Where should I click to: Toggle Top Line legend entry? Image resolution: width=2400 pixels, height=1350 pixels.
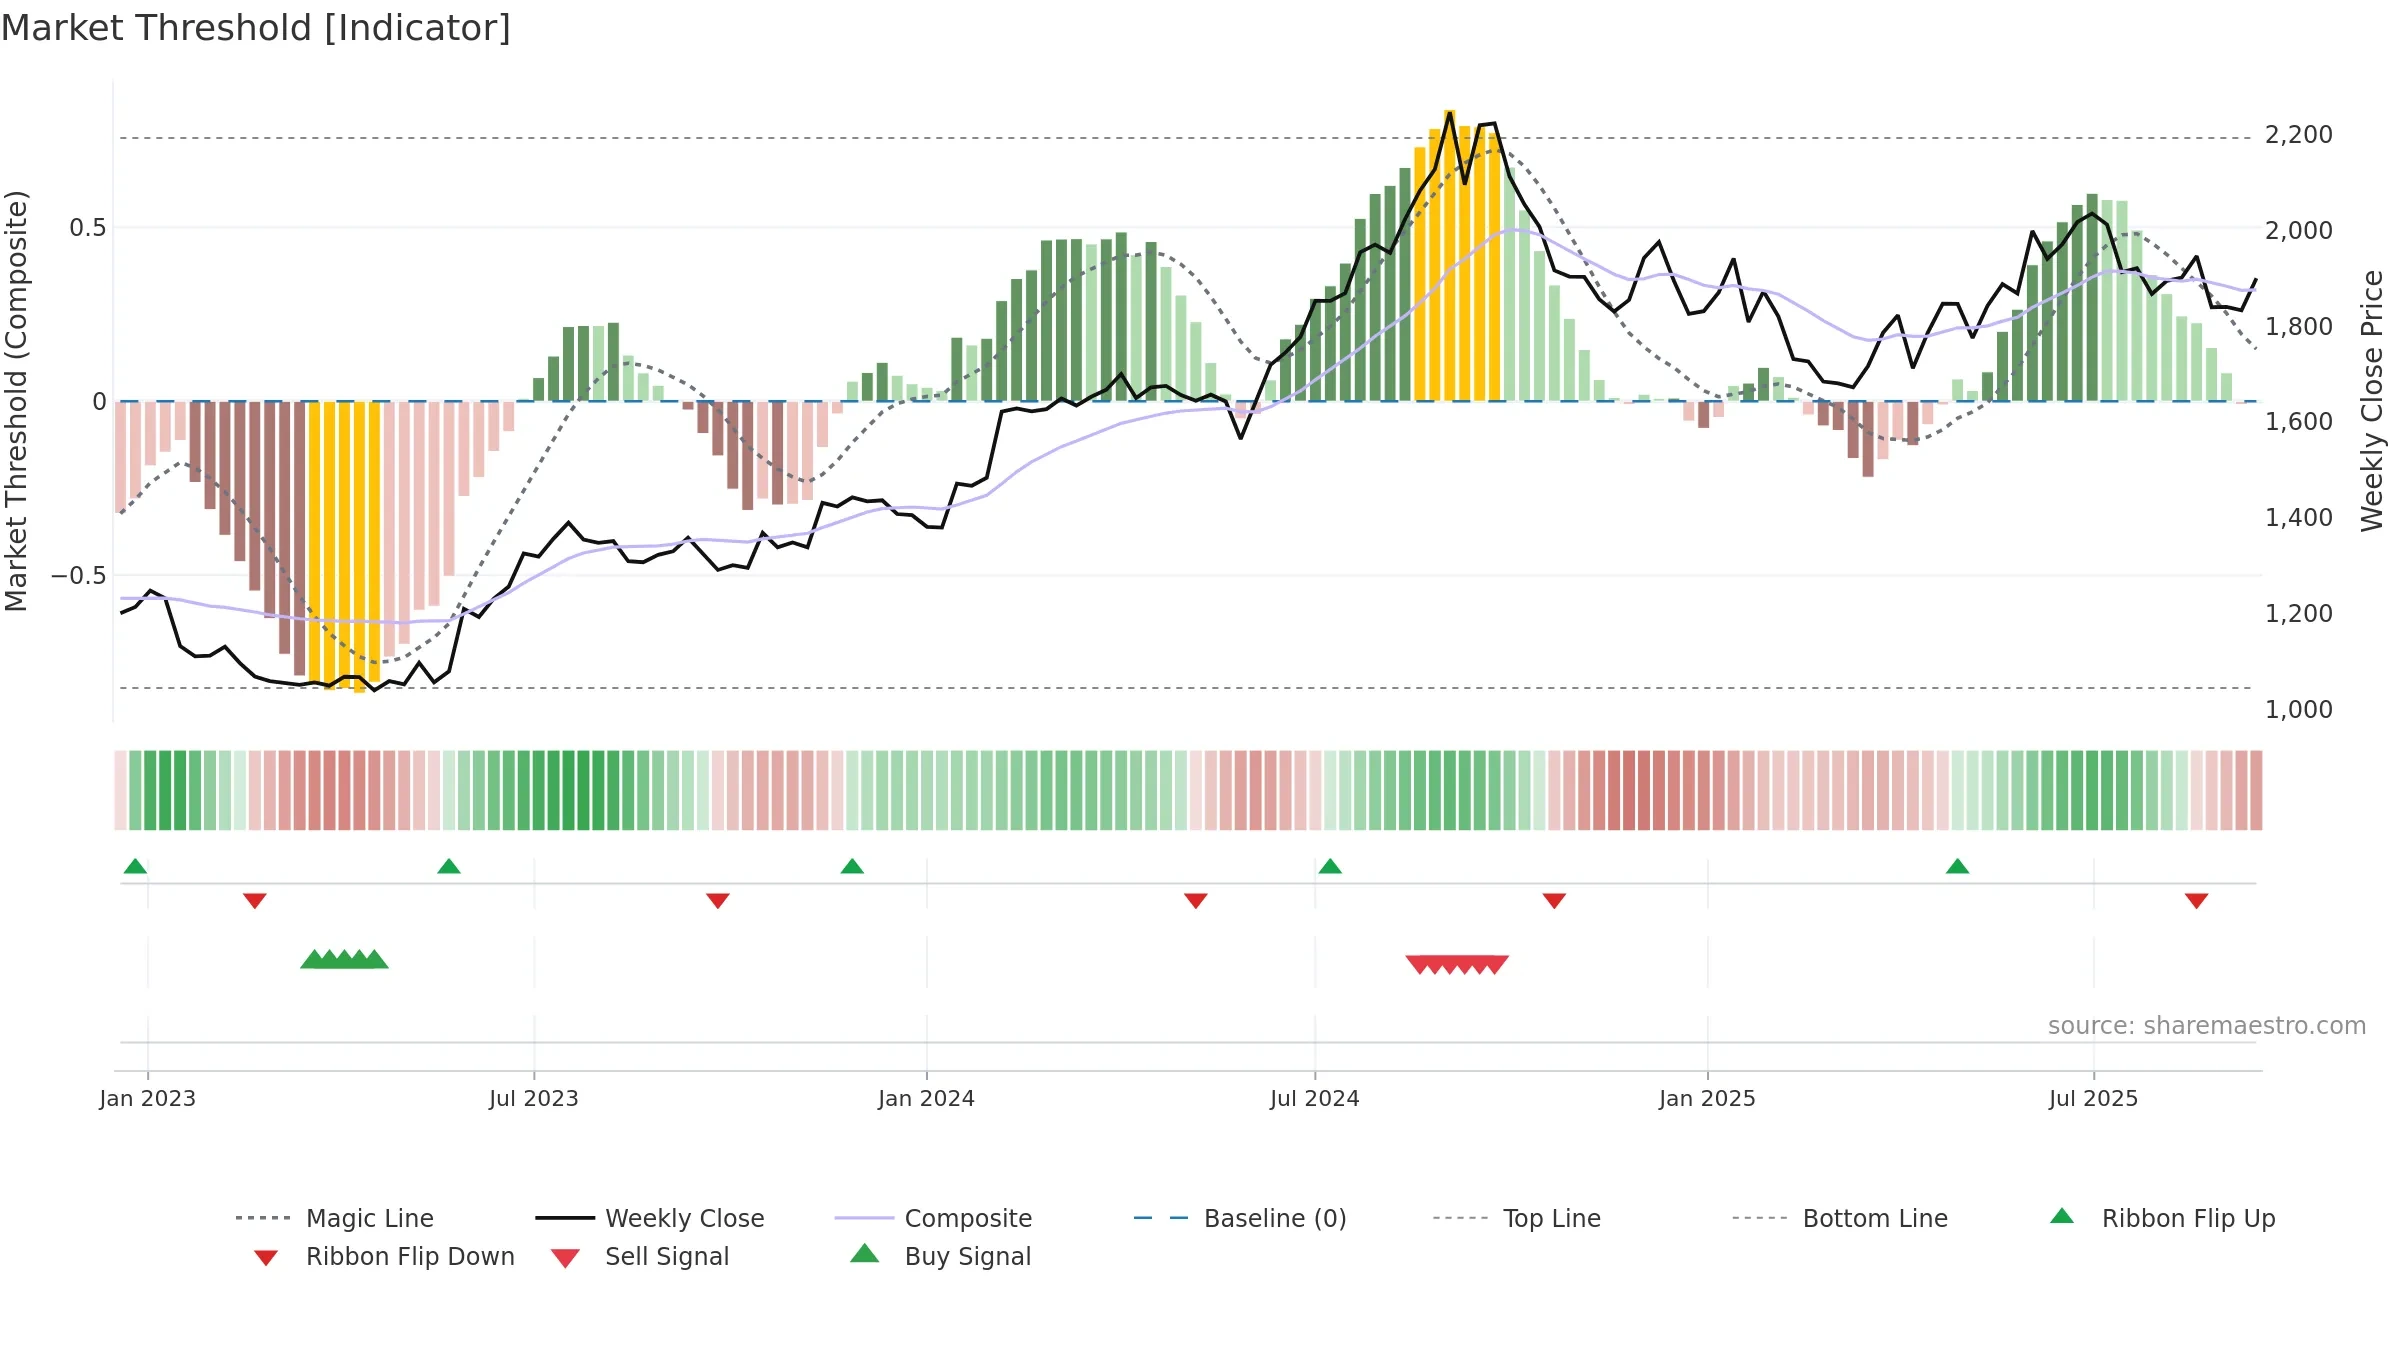1516,1218
